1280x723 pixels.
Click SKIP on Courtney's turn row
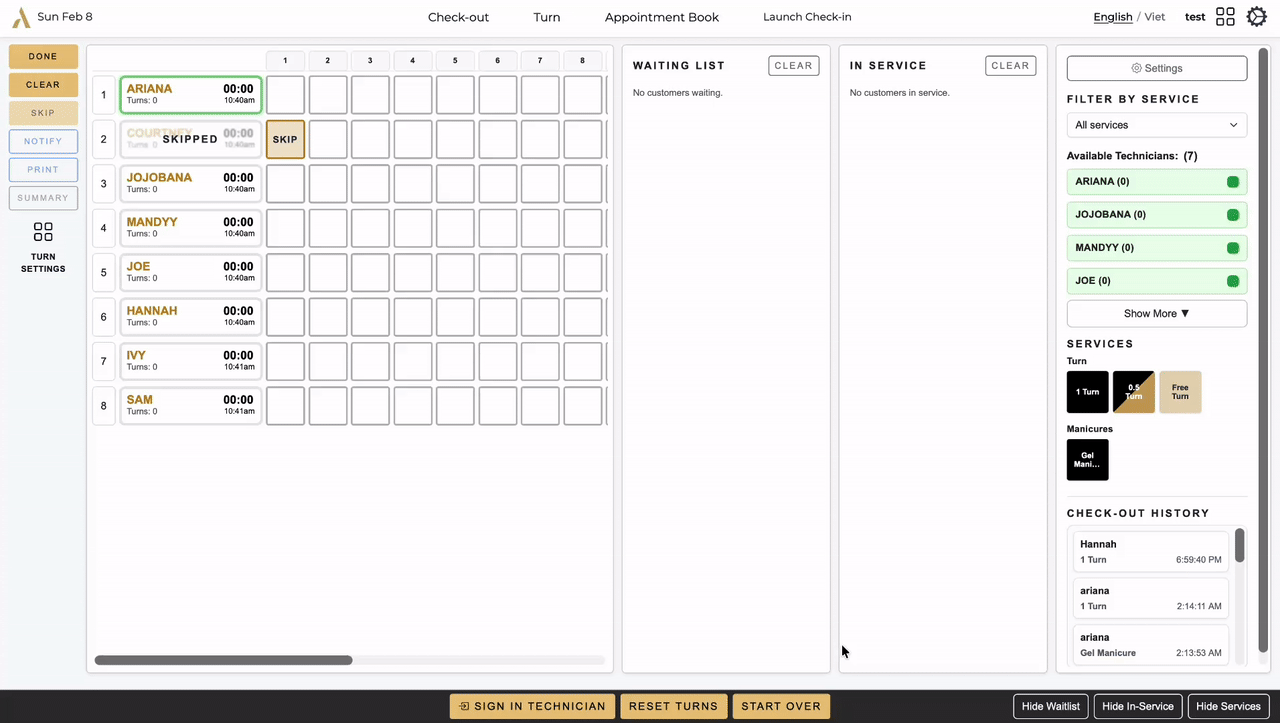[x=284, y=139]
